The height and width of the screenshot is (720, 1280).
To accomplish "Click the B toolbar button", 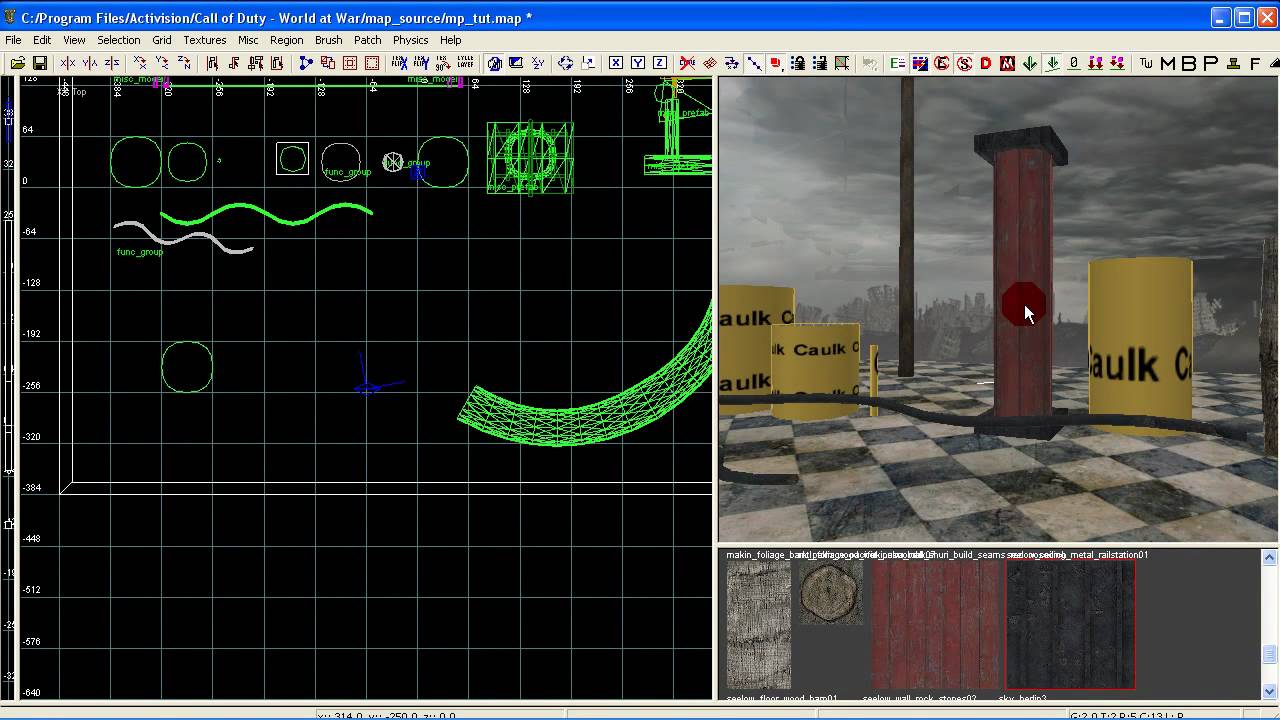I will click(x=1189, y=63).
